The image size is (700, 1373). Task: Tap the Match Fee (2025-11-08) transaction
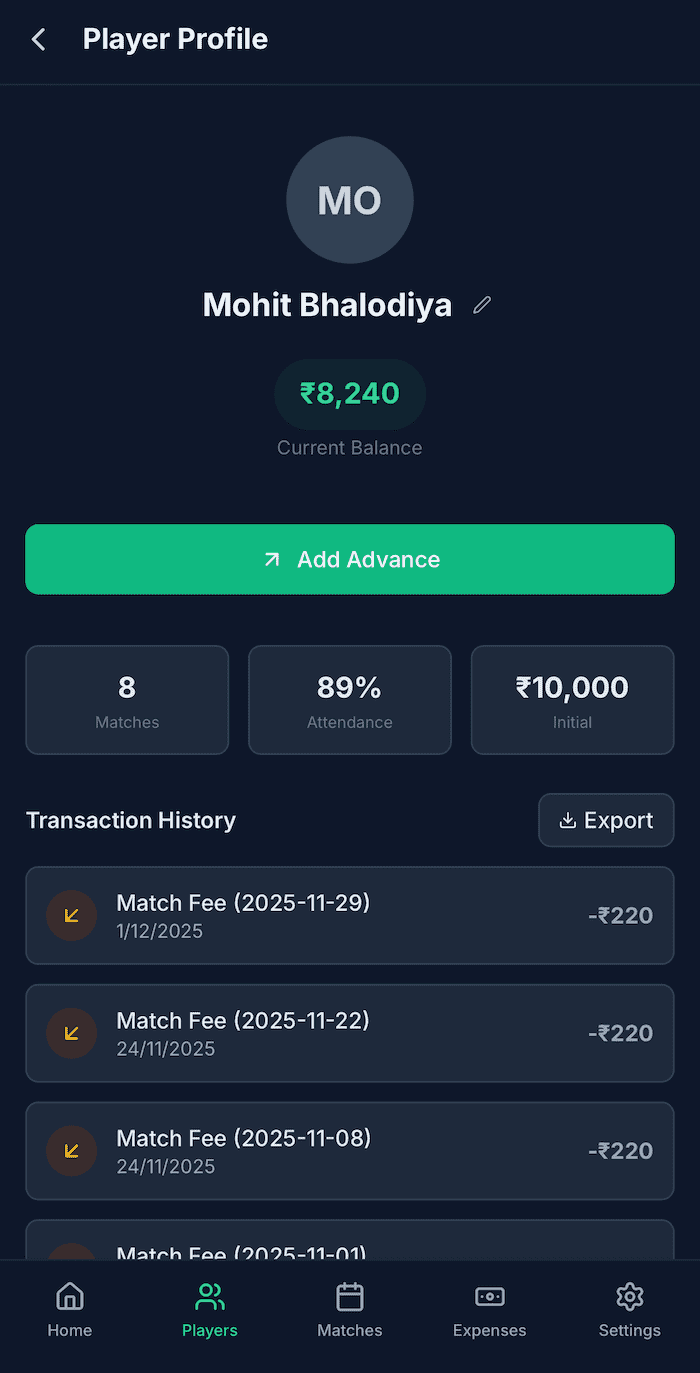(x=350, y=1151)
